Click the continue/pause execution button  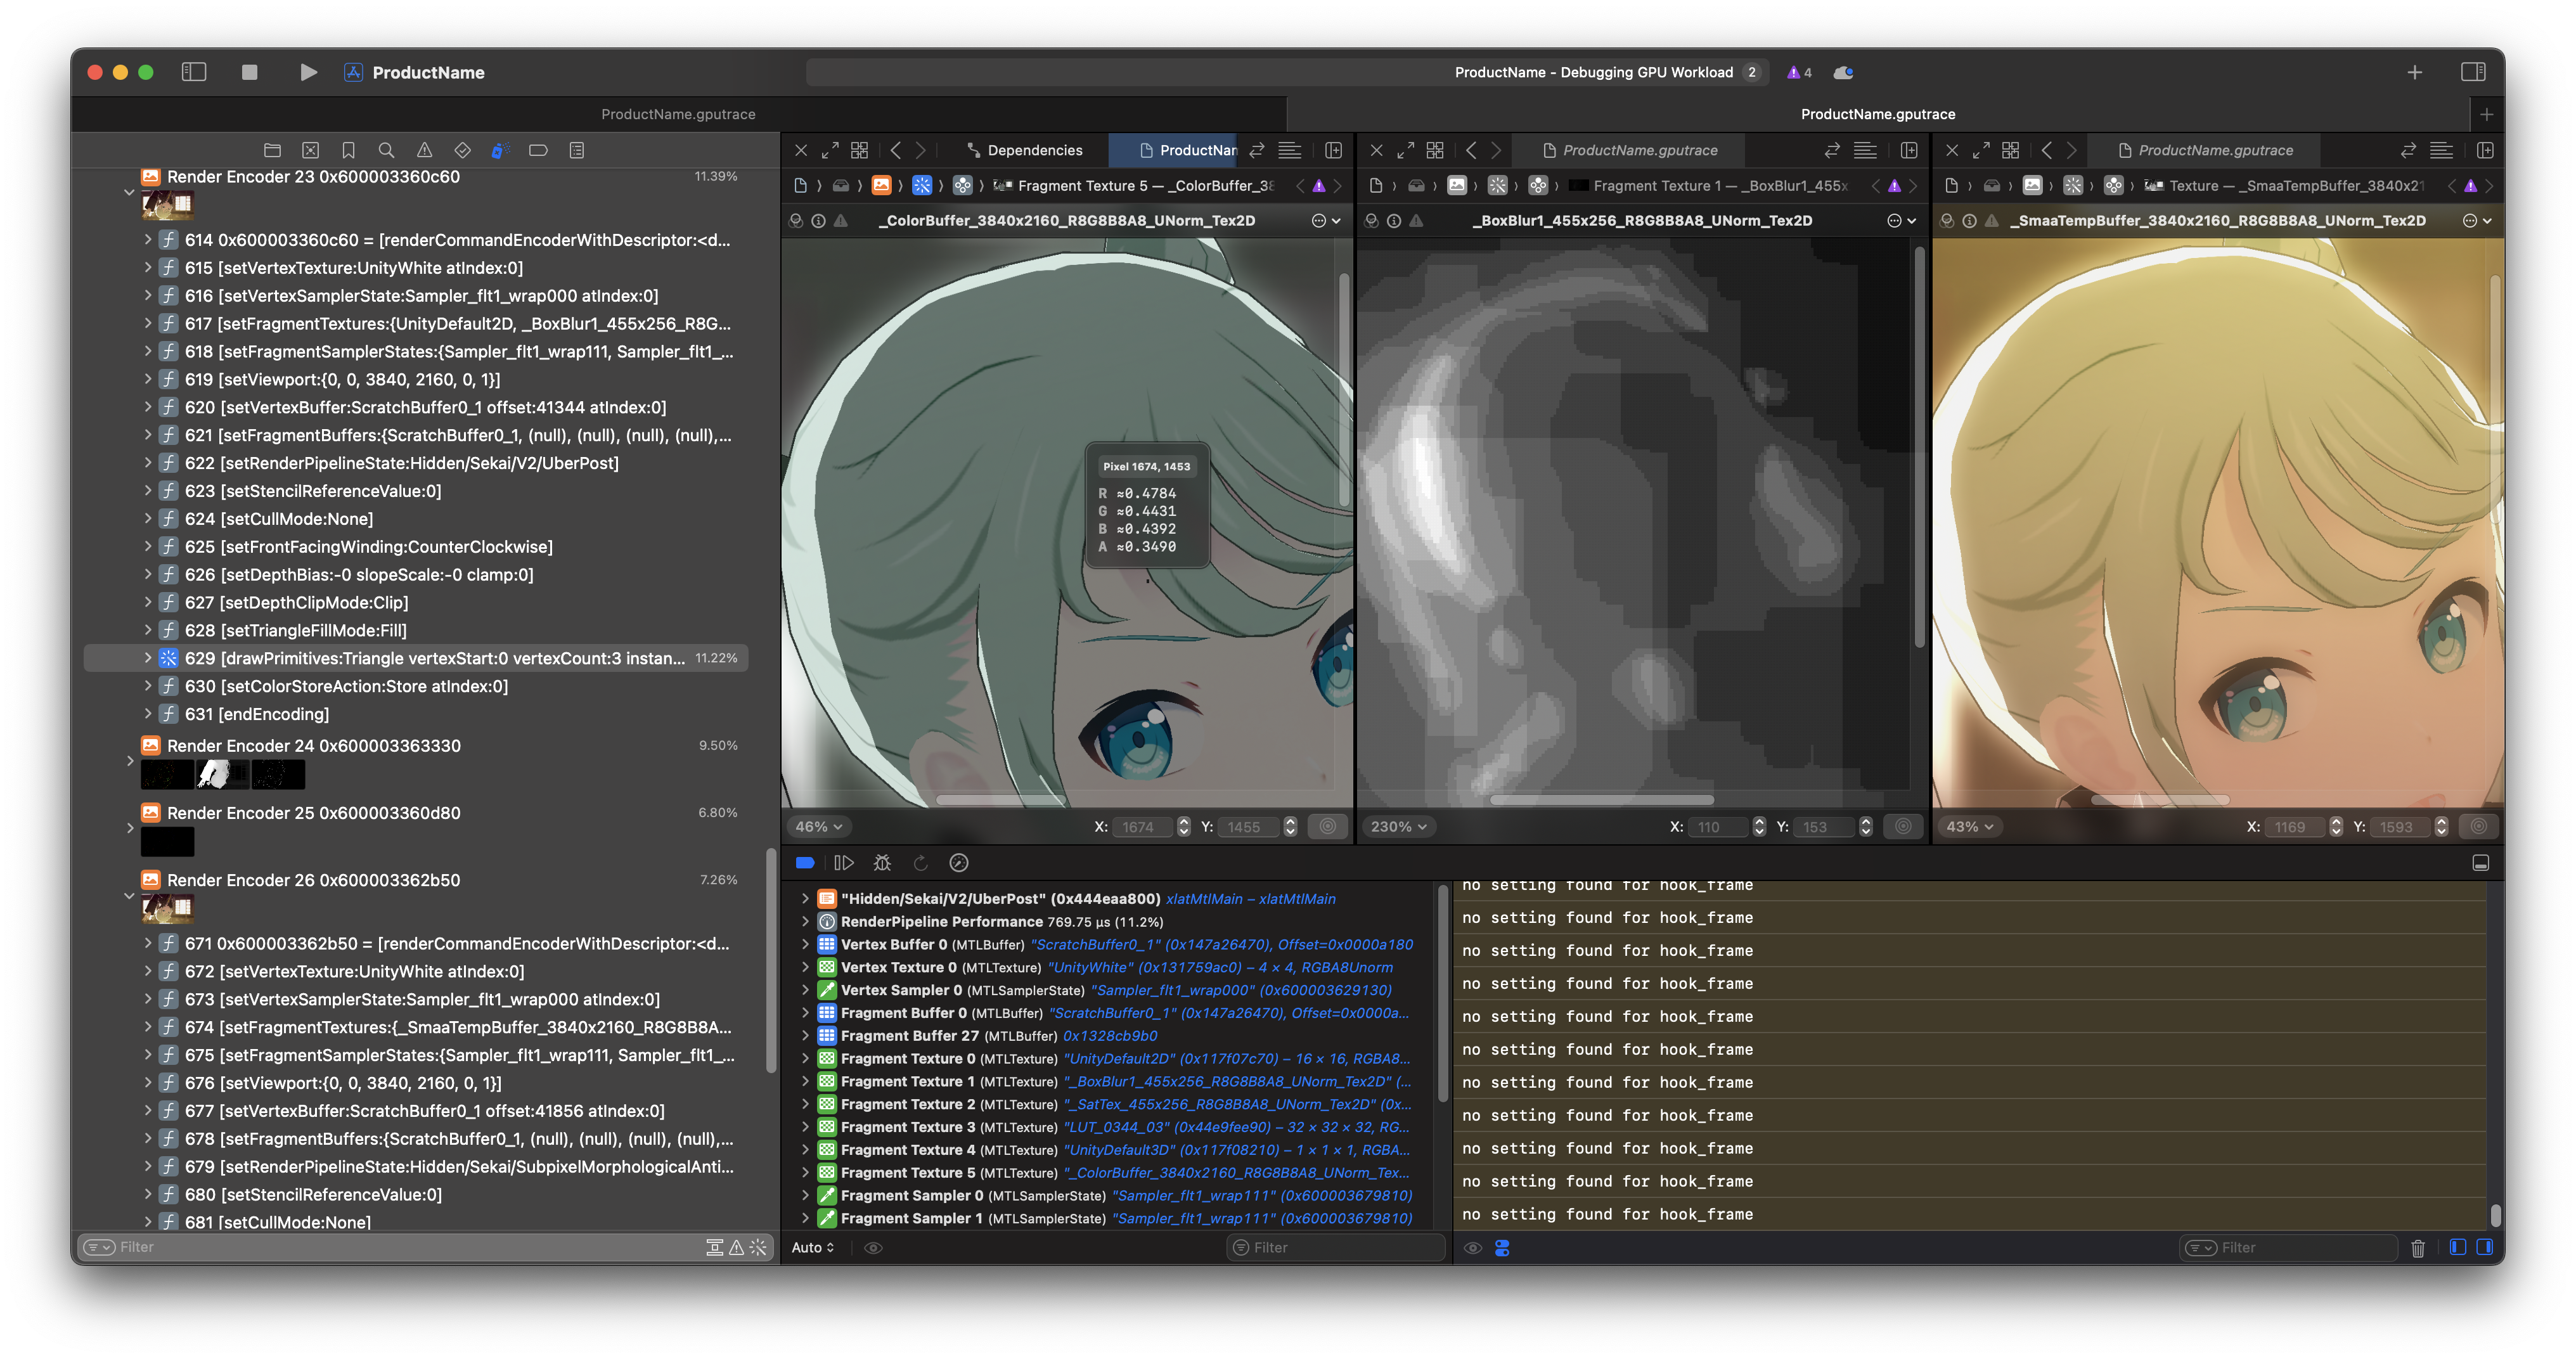844,863
